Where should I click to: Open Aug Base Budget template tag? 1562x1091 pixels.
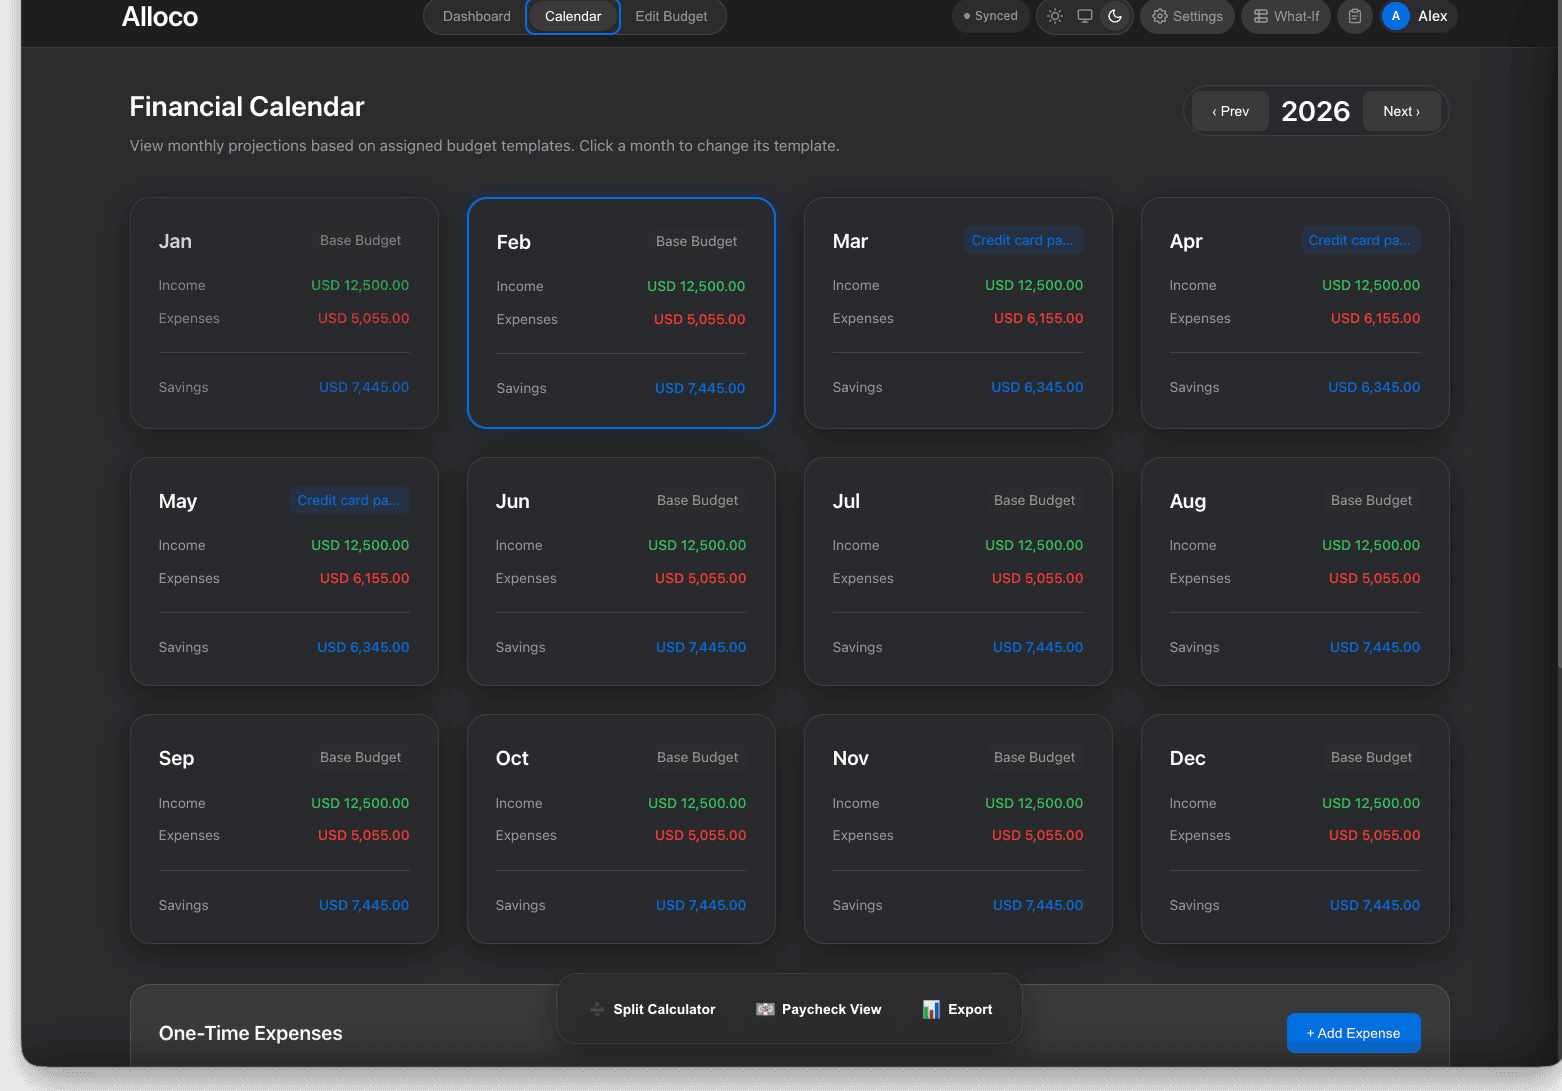1371,500
